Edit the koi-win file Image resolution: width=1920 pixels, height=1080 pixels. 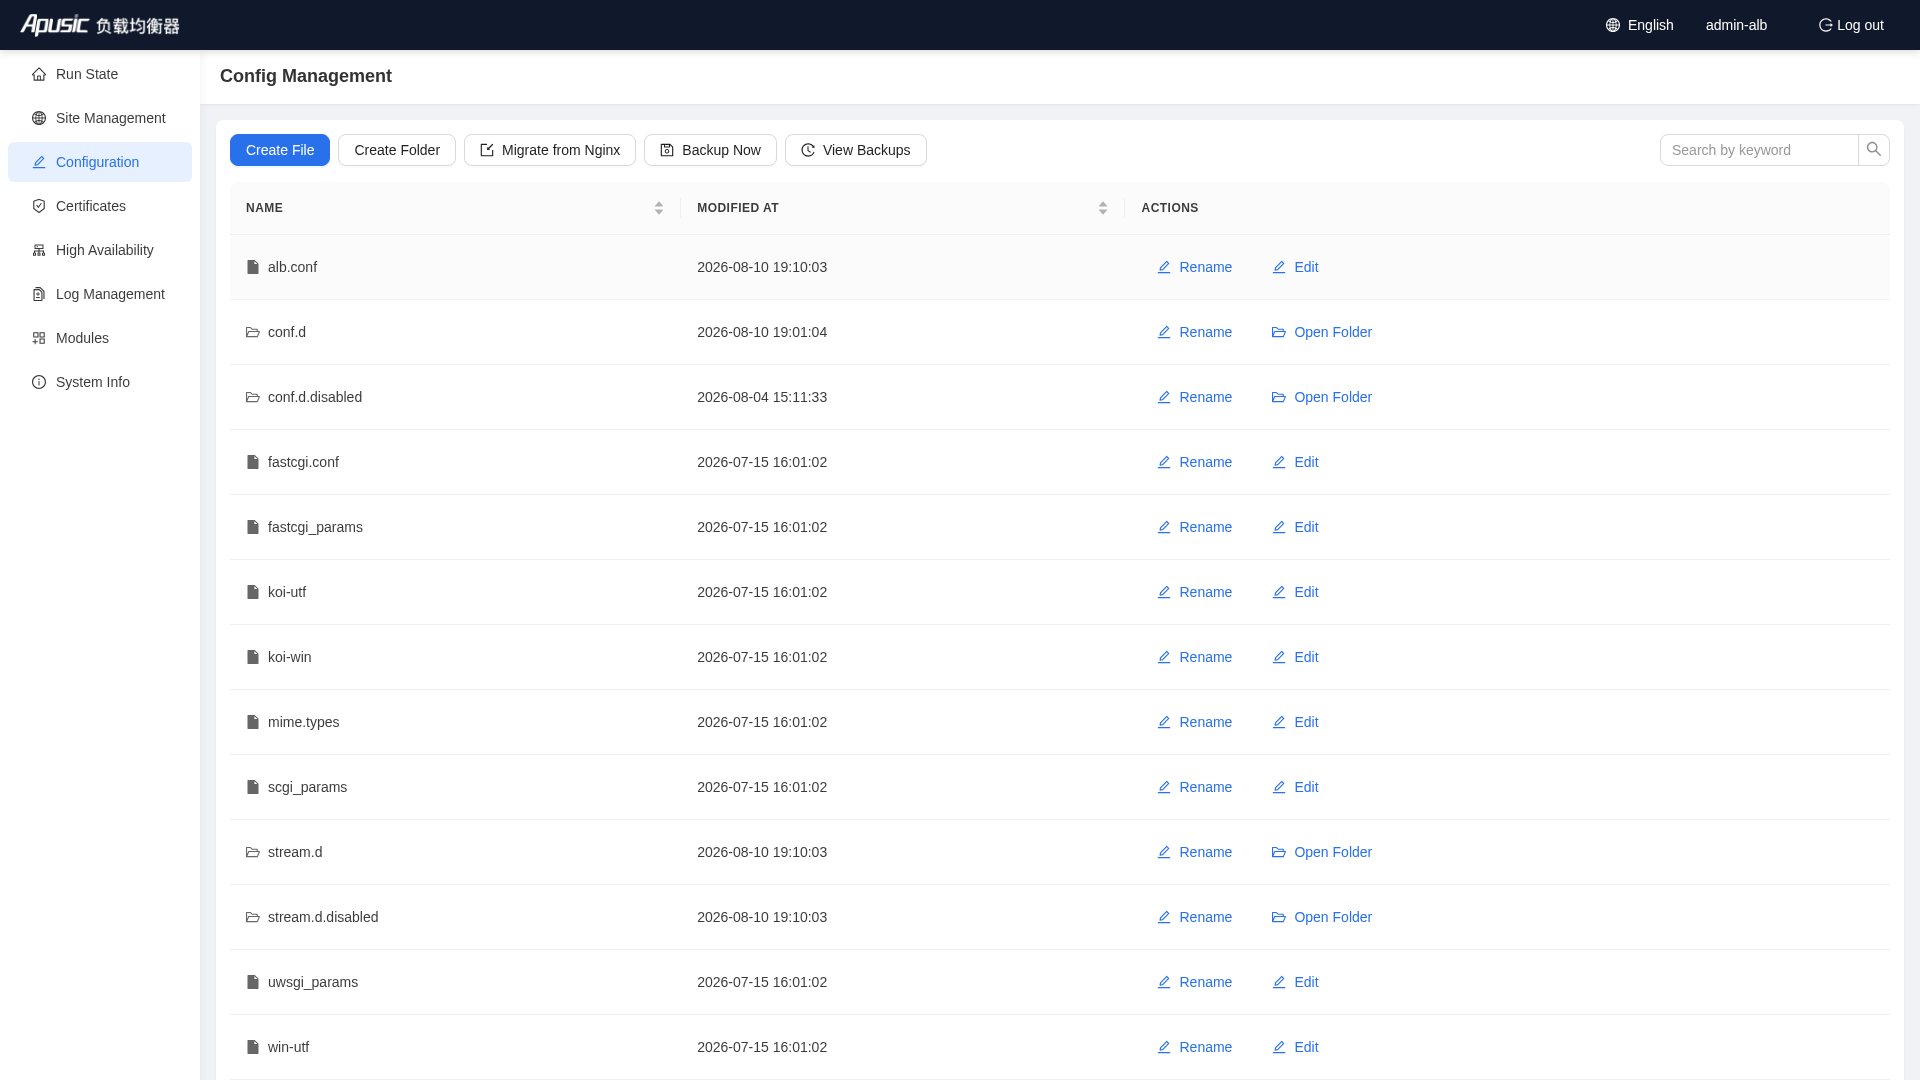click(x=1295, y=657)
